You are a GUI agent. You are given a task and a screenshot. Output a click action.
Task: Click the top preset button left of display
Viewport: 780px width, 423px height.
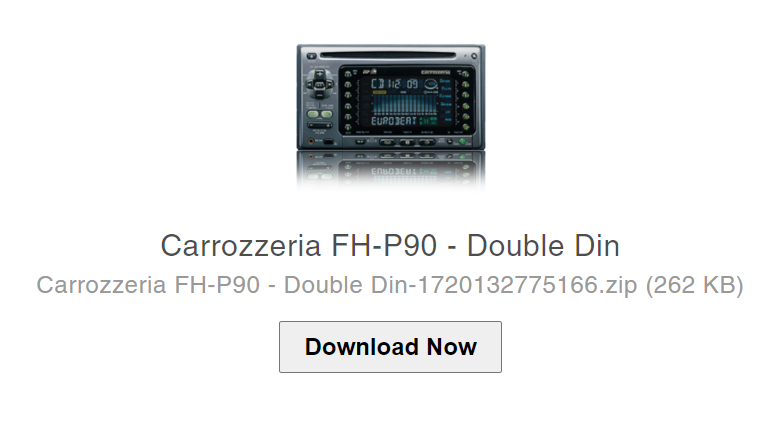click(x=348, y=74)
